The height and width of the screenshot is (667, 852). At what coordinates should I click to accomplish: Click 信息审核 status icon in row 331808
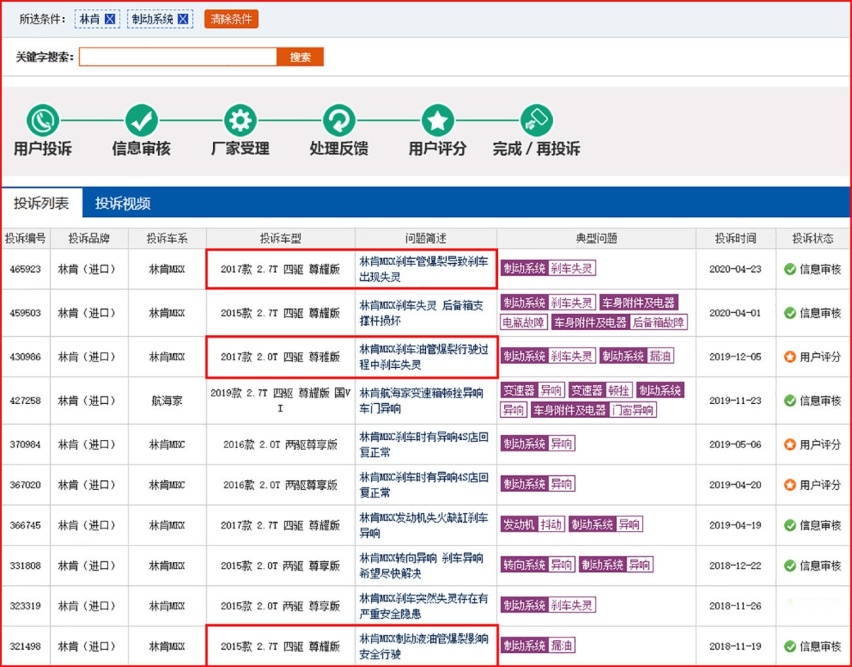(x=790, y=565)
